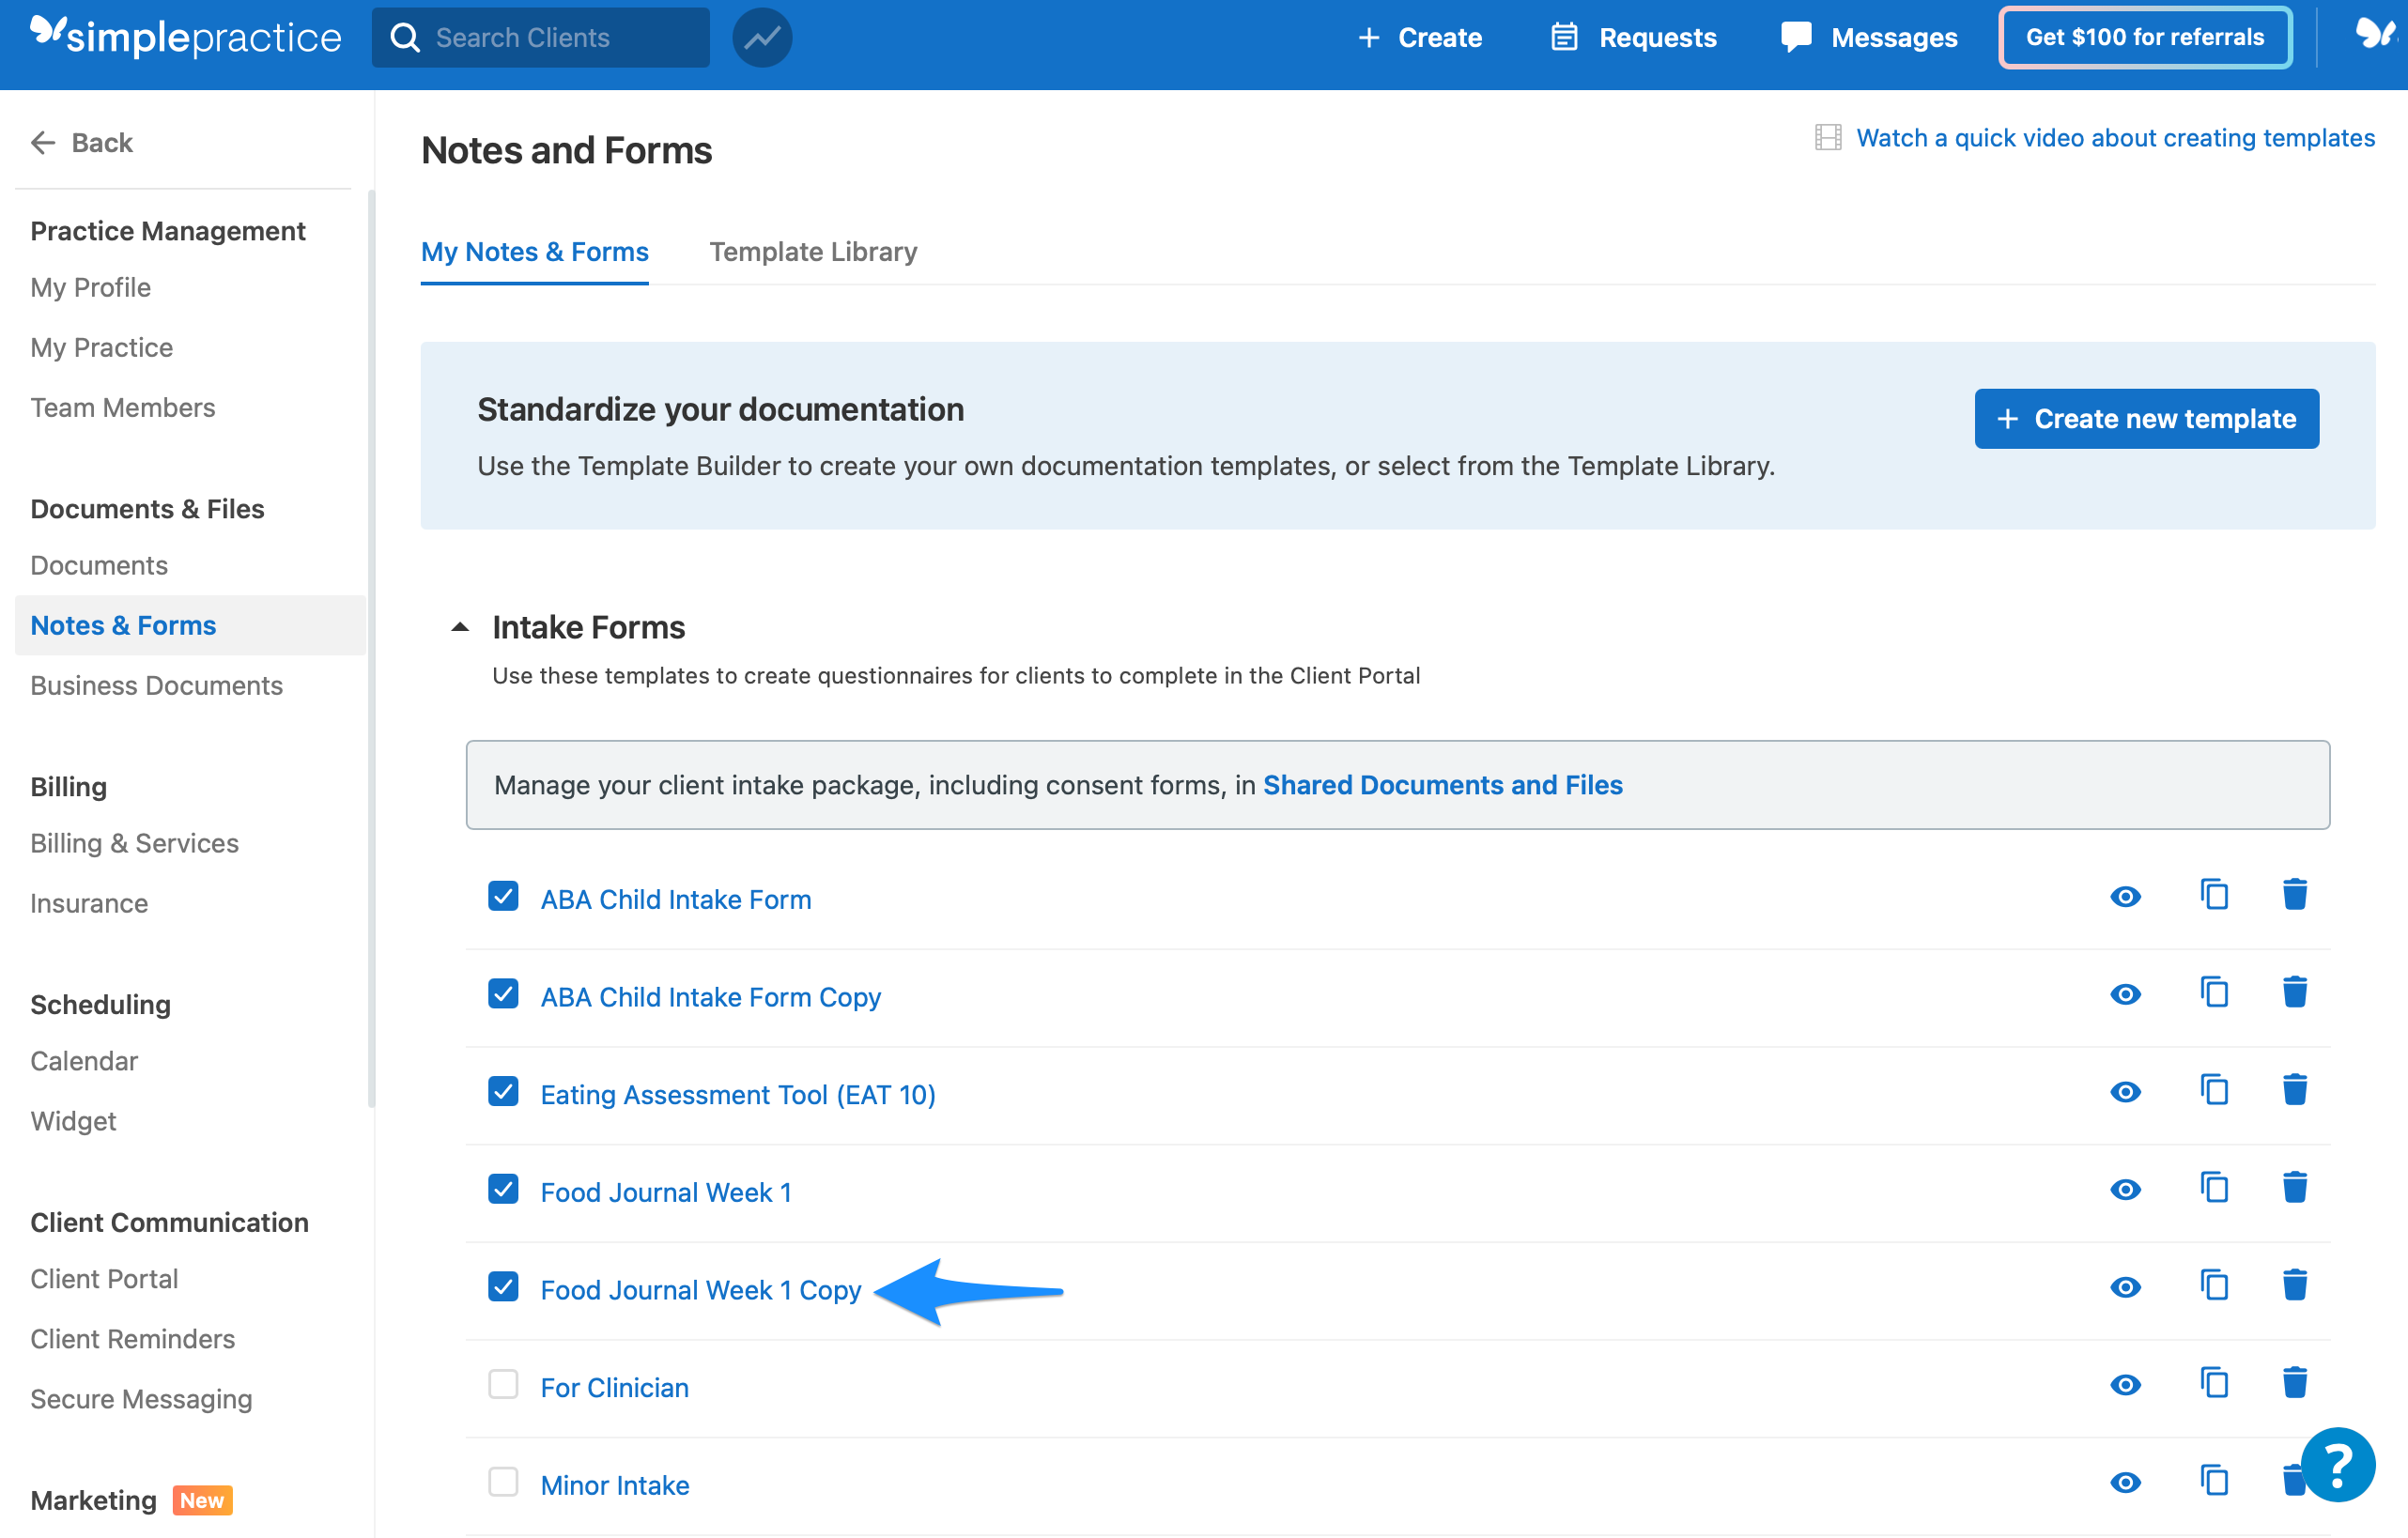This screenshot has width=2408, height=1538.
Task: Duplicate Food Journal Week 1 Copy
Action: 2214,1285
